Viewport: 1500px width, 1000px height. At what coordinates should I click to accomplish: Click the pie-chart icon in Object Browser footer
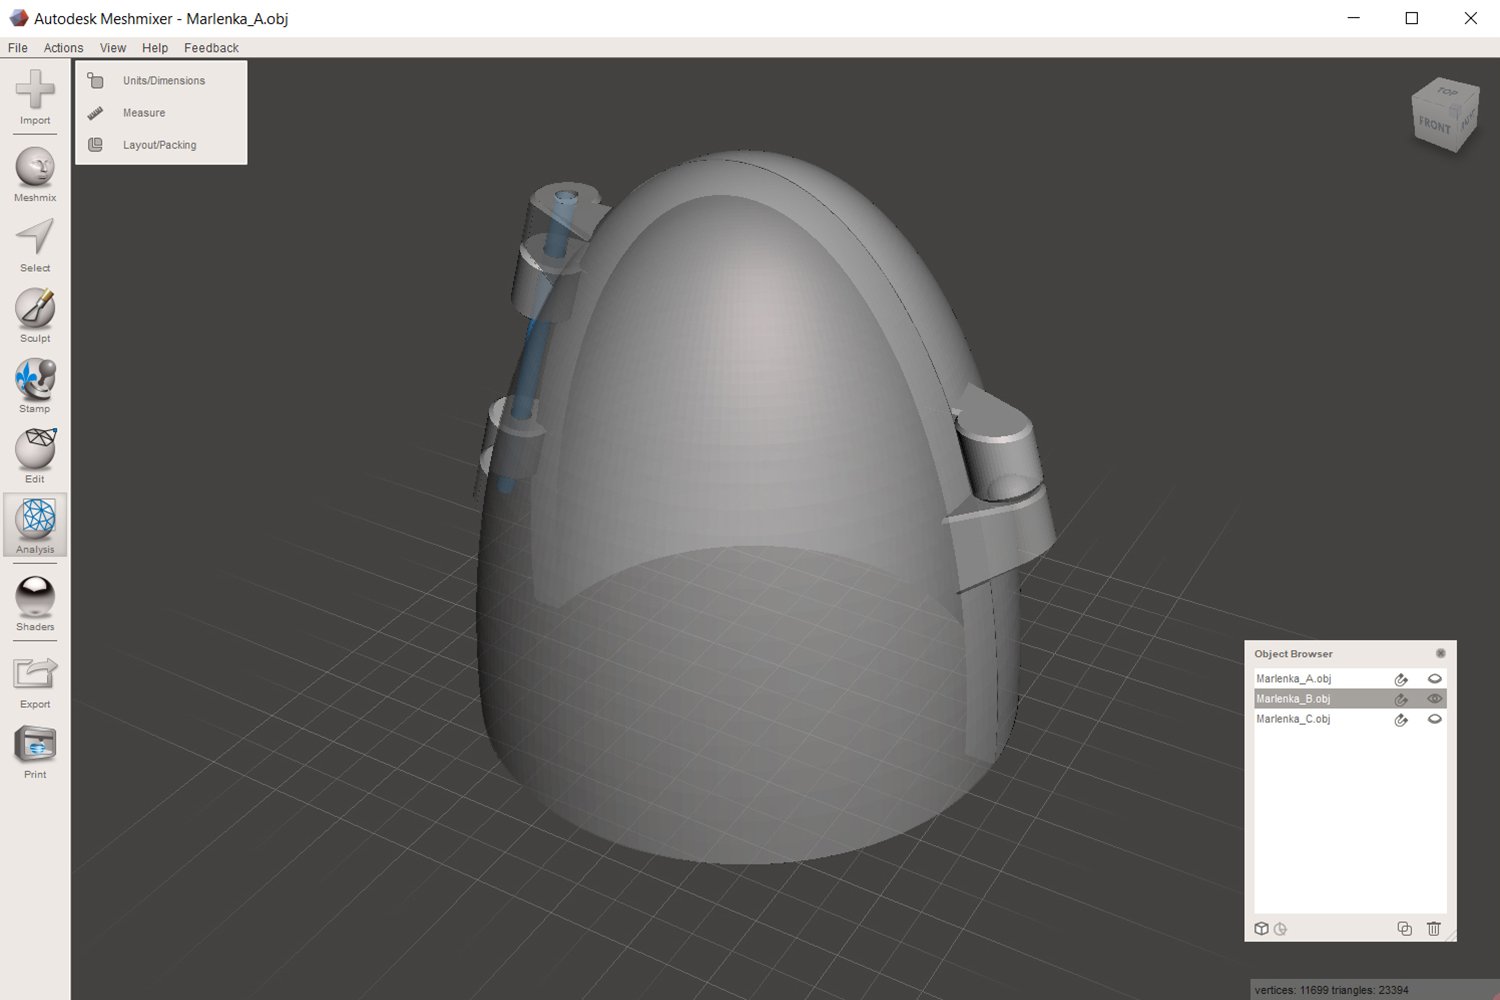click(1280, 929)
